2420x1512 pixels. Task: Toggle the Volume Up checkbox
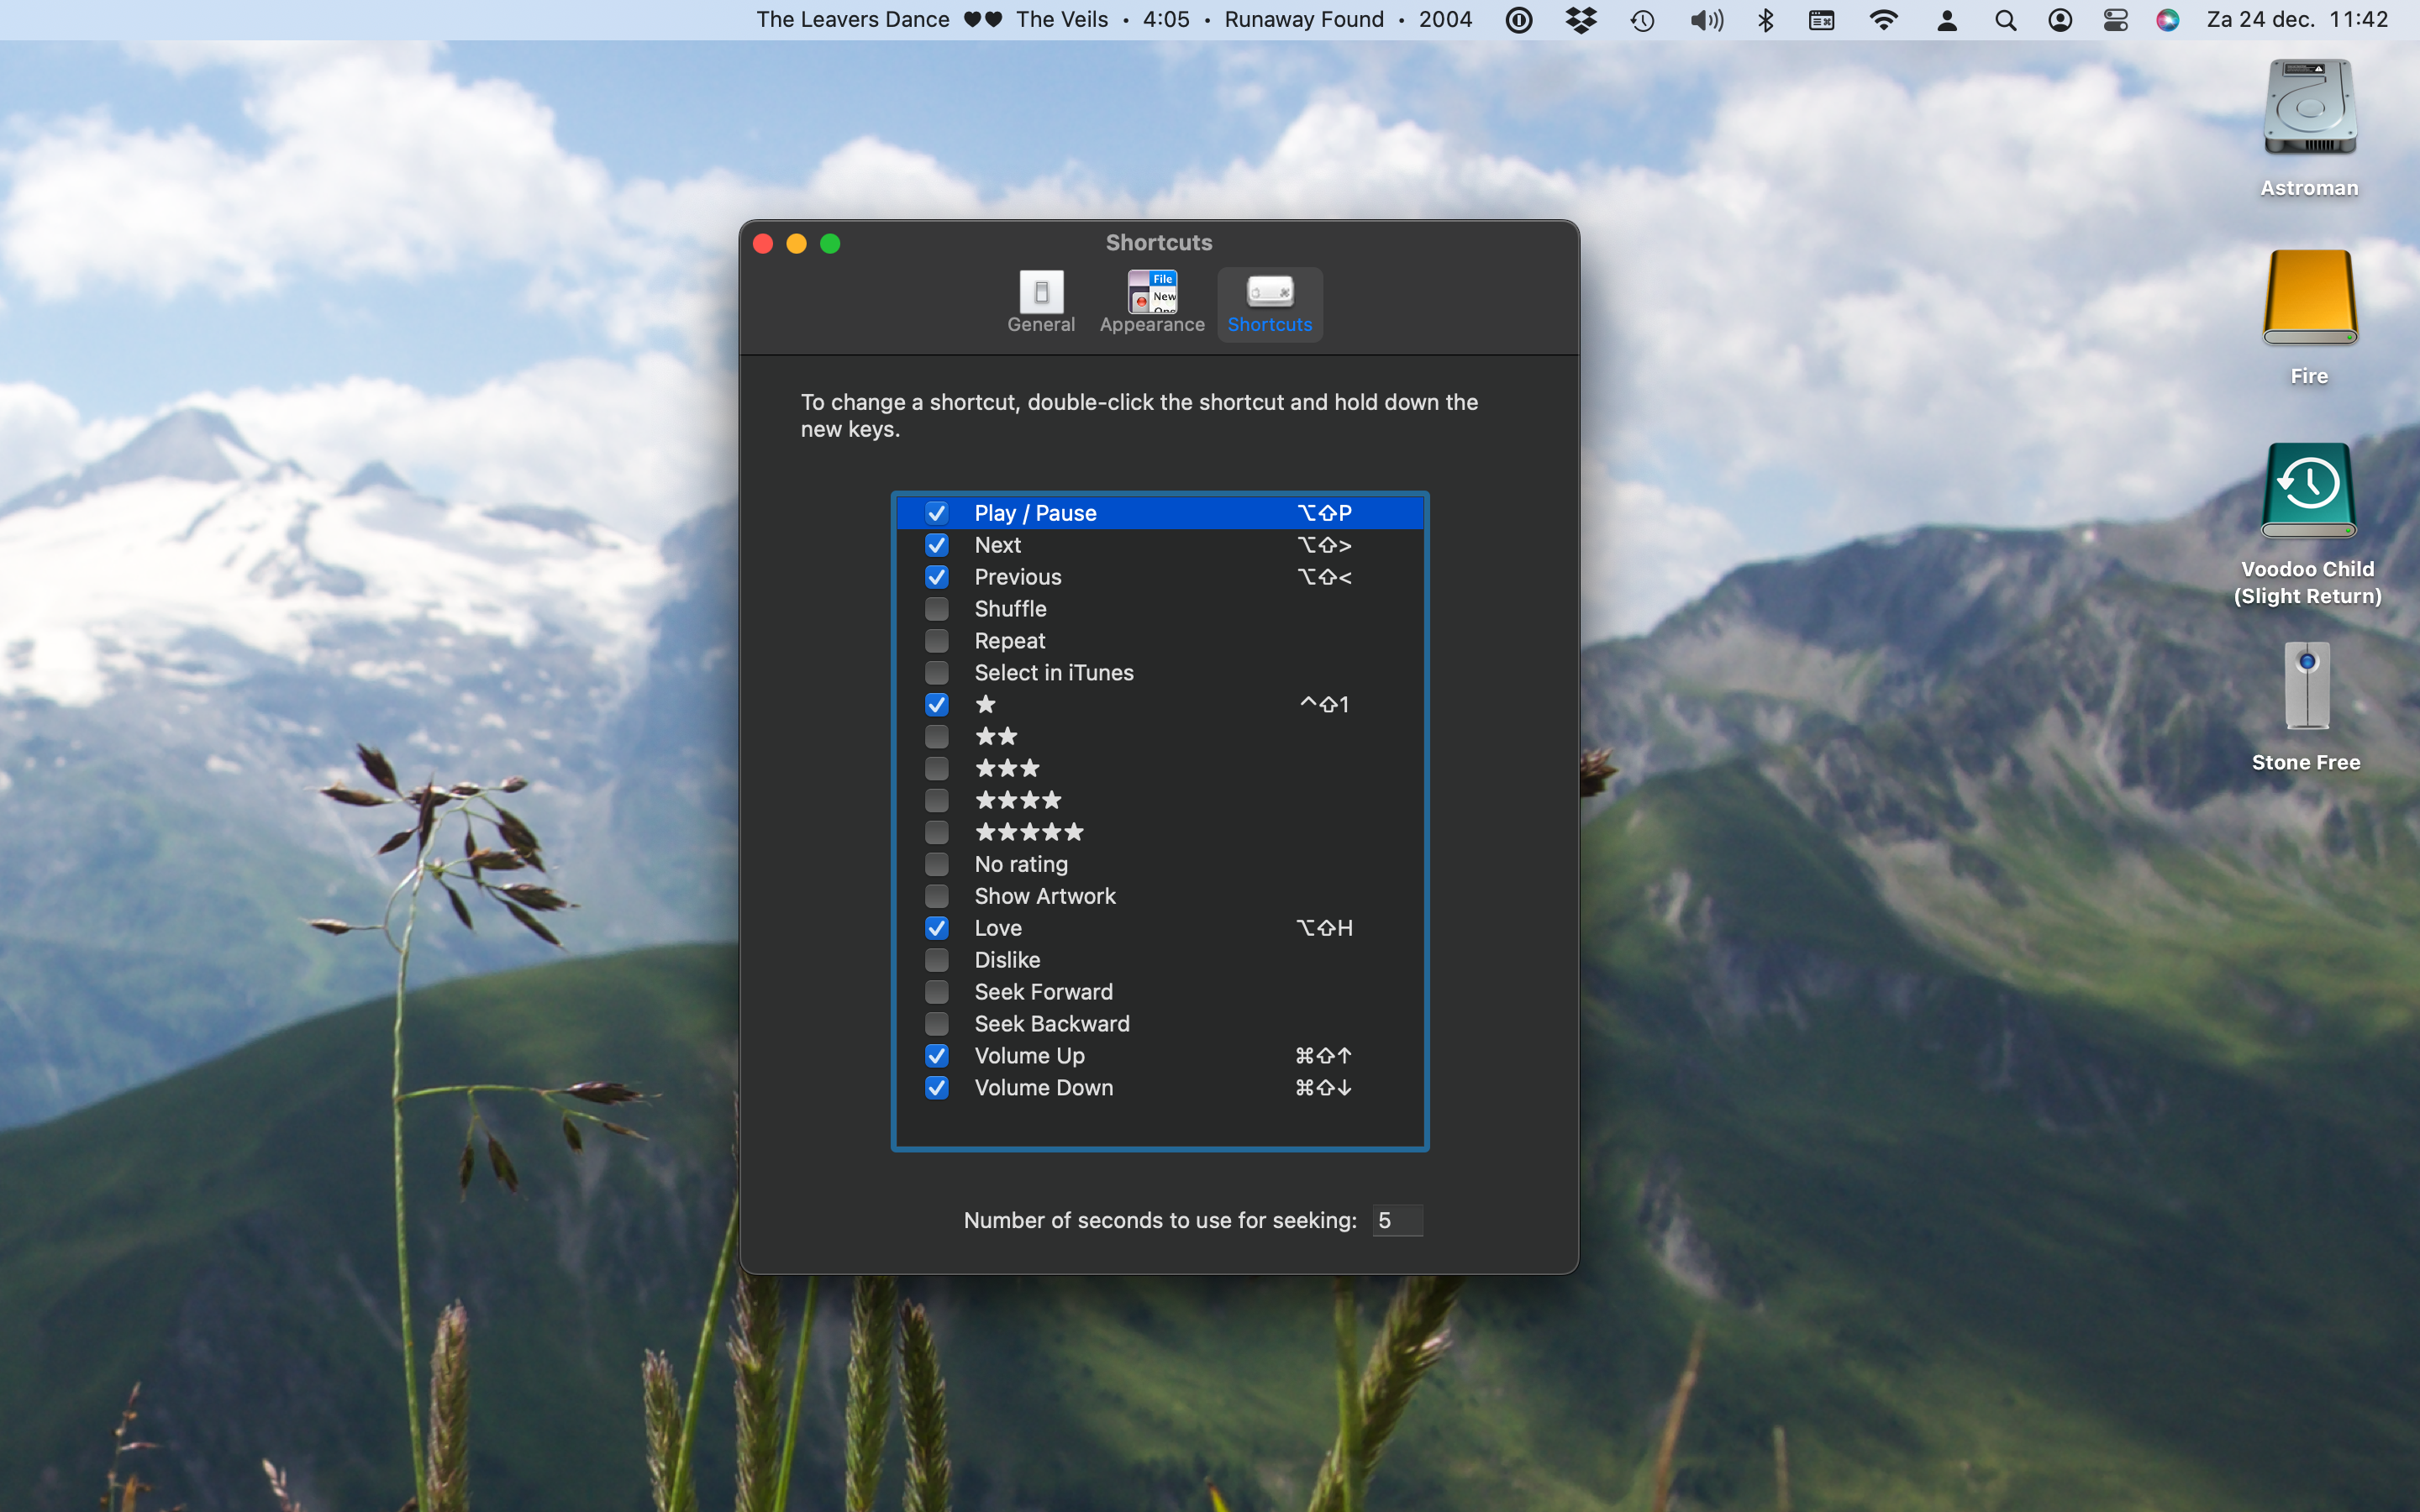coord(936,1056)
